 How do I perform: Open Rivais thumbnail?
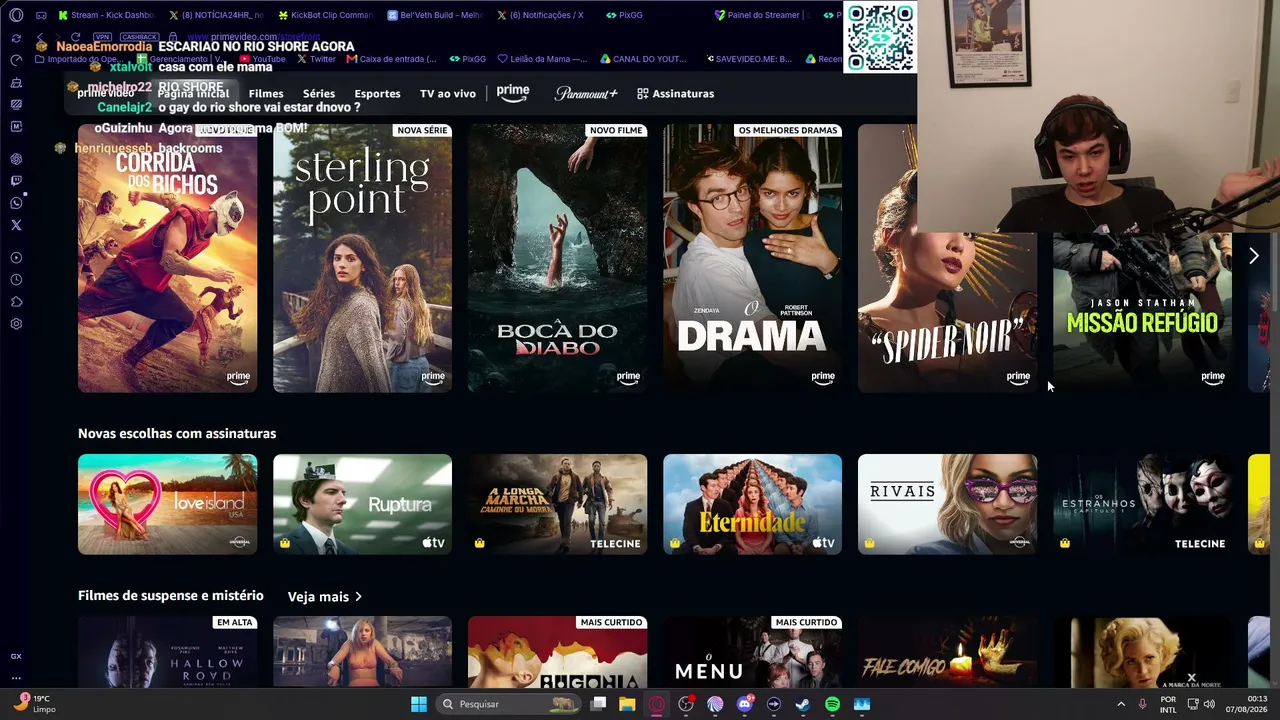click(x=947, y=504)
